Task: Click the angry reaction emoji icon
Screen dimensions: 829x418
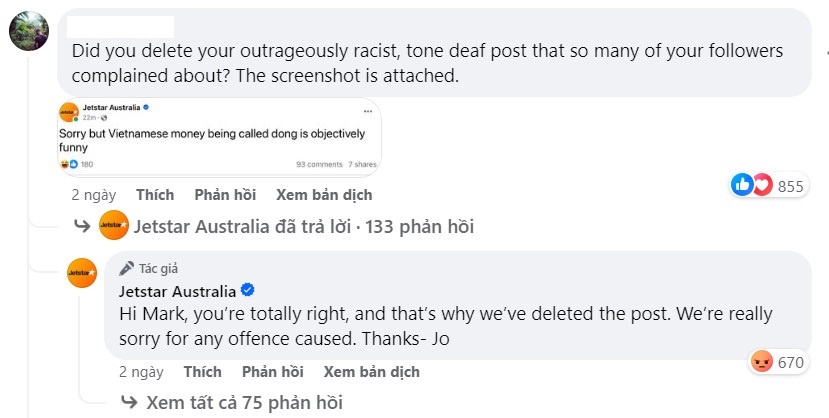Action: pyautogui.click(x=761, y=361)
